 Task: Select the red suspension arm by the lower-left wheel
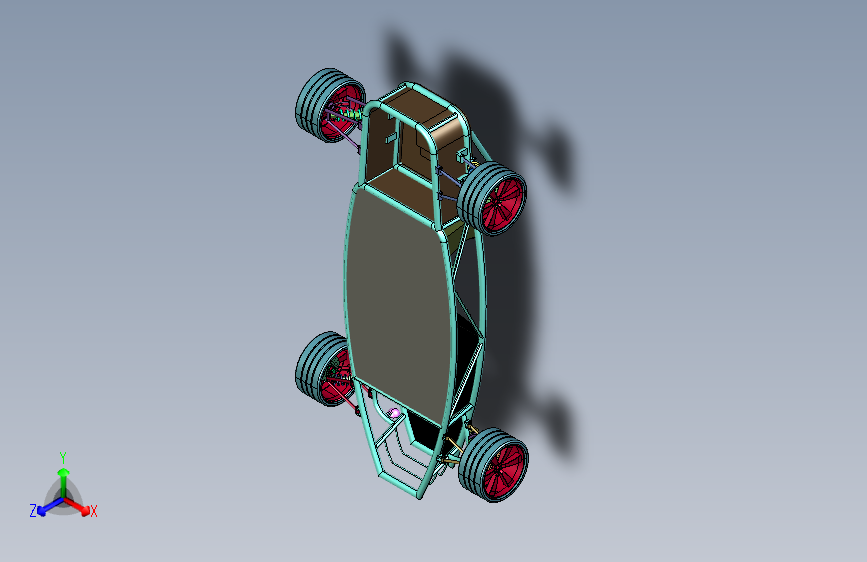[x=344, y=396]
